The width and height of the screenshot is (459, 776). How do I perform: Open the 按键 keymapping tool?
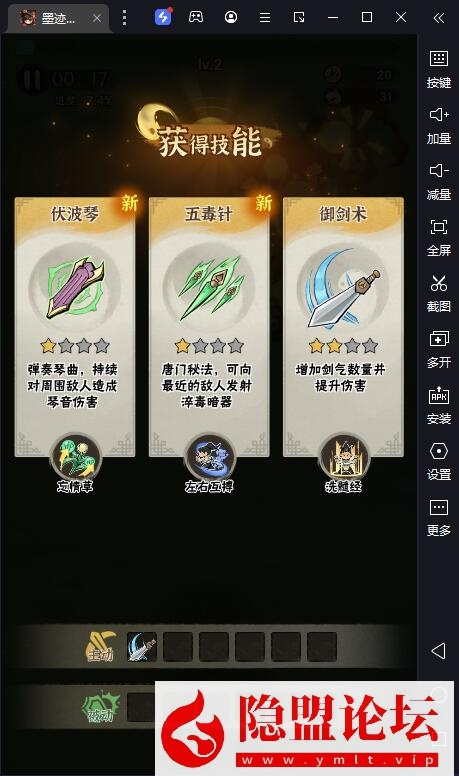coord(439,69)
